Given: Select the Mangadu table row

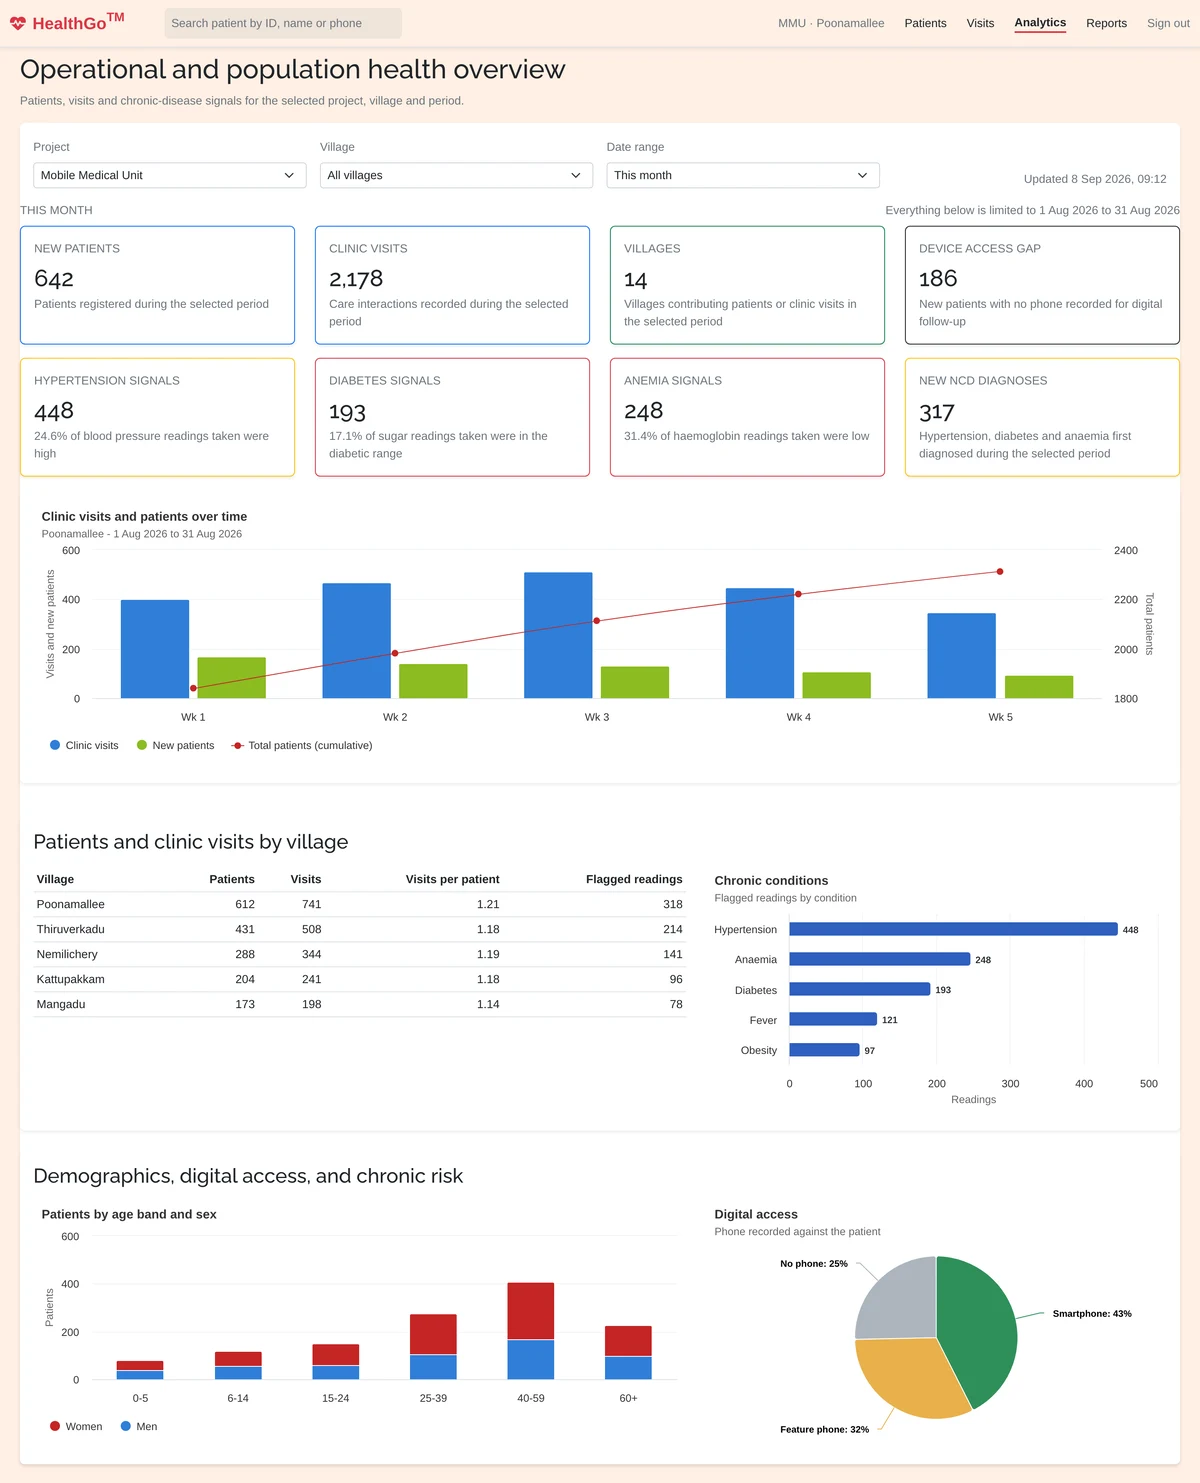Looking at the screenshot, I should (360, 1004).
